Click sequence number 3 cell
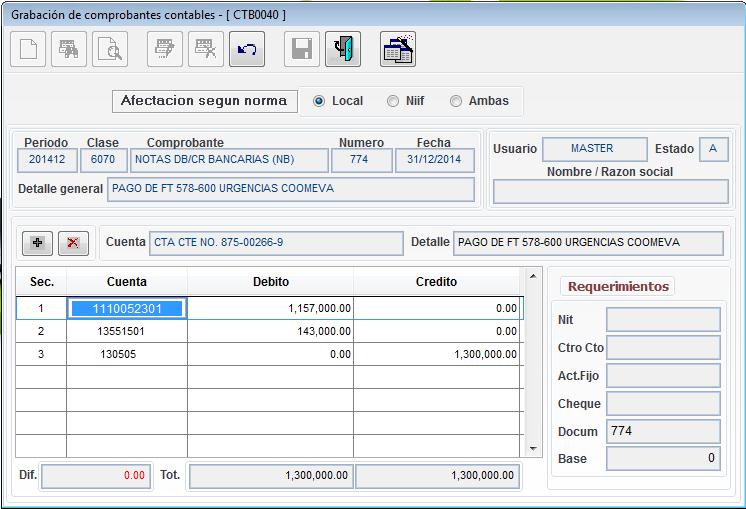Image resolution: width=746 pixels, height=509 pixels. [41, 354]
